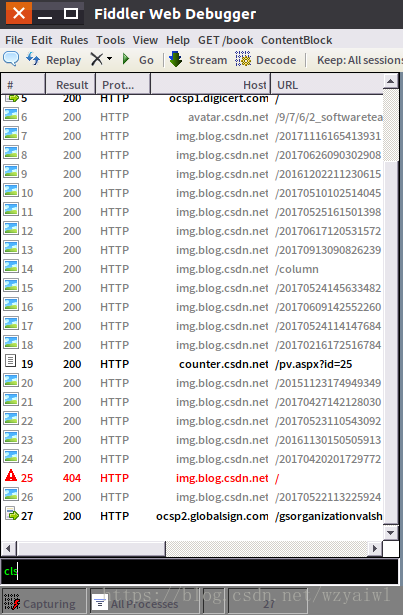Click the horizontal scrollbar thumb
Image resolution: width=403 pixels, height=615 pixels.
pyautogui.click(x=91, y=548)
